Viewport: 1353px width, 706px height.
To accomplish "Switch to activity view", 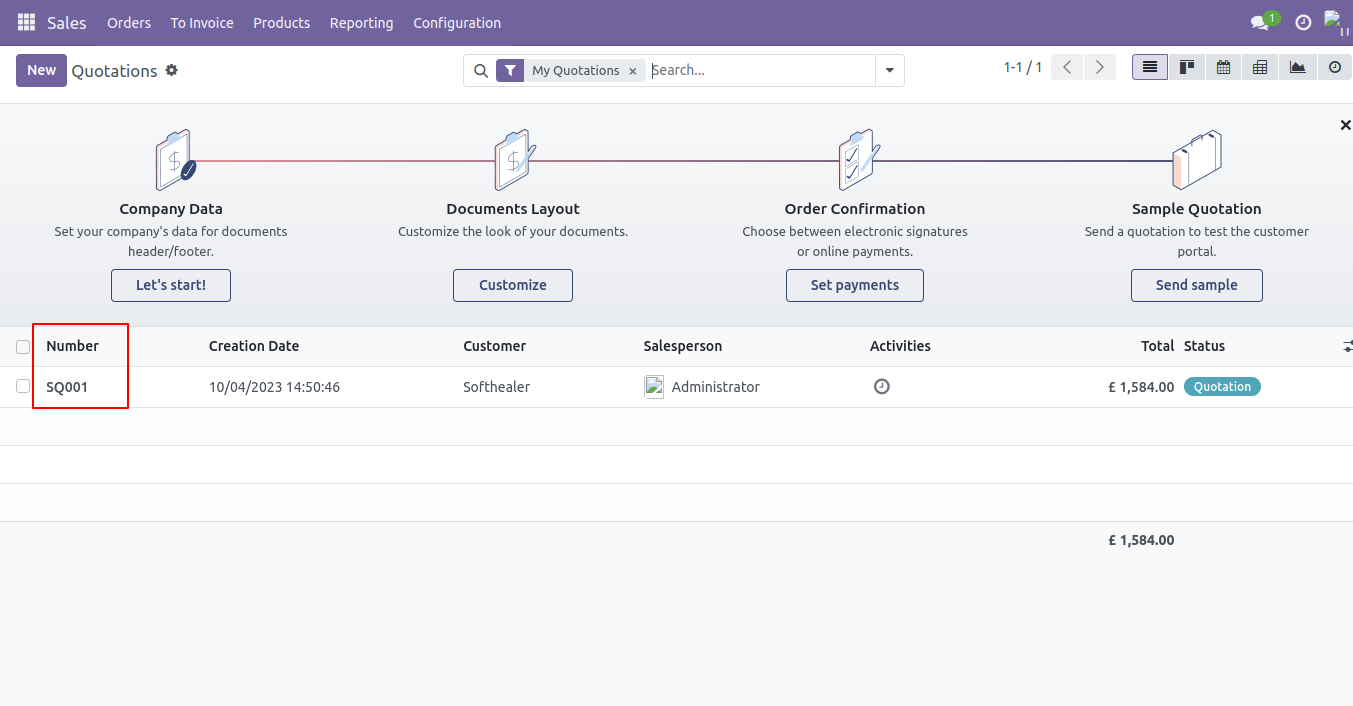I will 1334,67.
